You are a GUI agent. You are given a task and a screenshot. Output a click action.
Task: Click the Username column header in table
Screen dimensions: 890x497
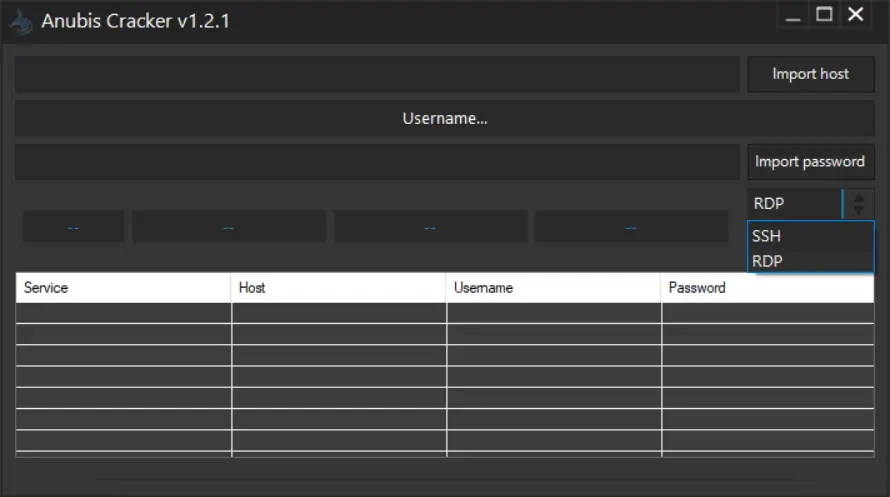pos(553,288)
